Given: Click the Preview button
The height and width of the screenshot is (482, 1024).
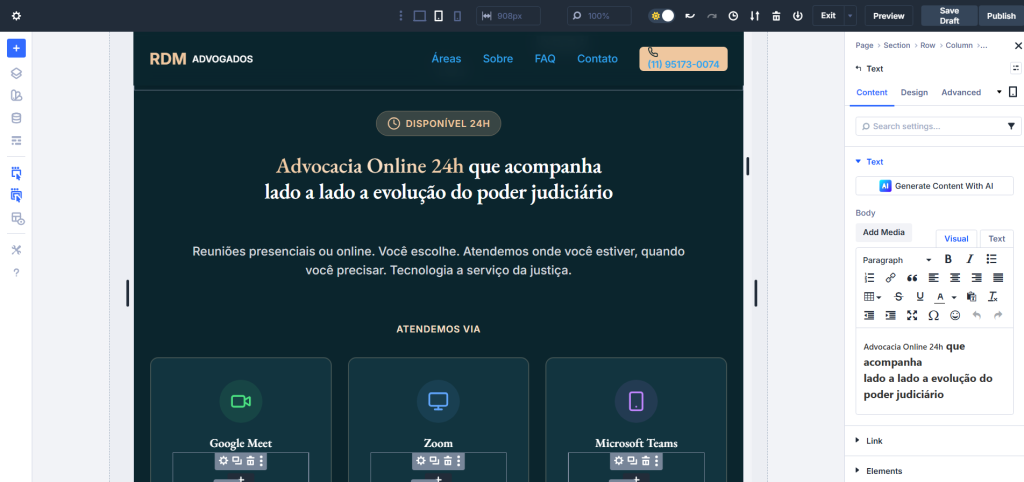Looking at the screenshot, I should click(889, 16).
